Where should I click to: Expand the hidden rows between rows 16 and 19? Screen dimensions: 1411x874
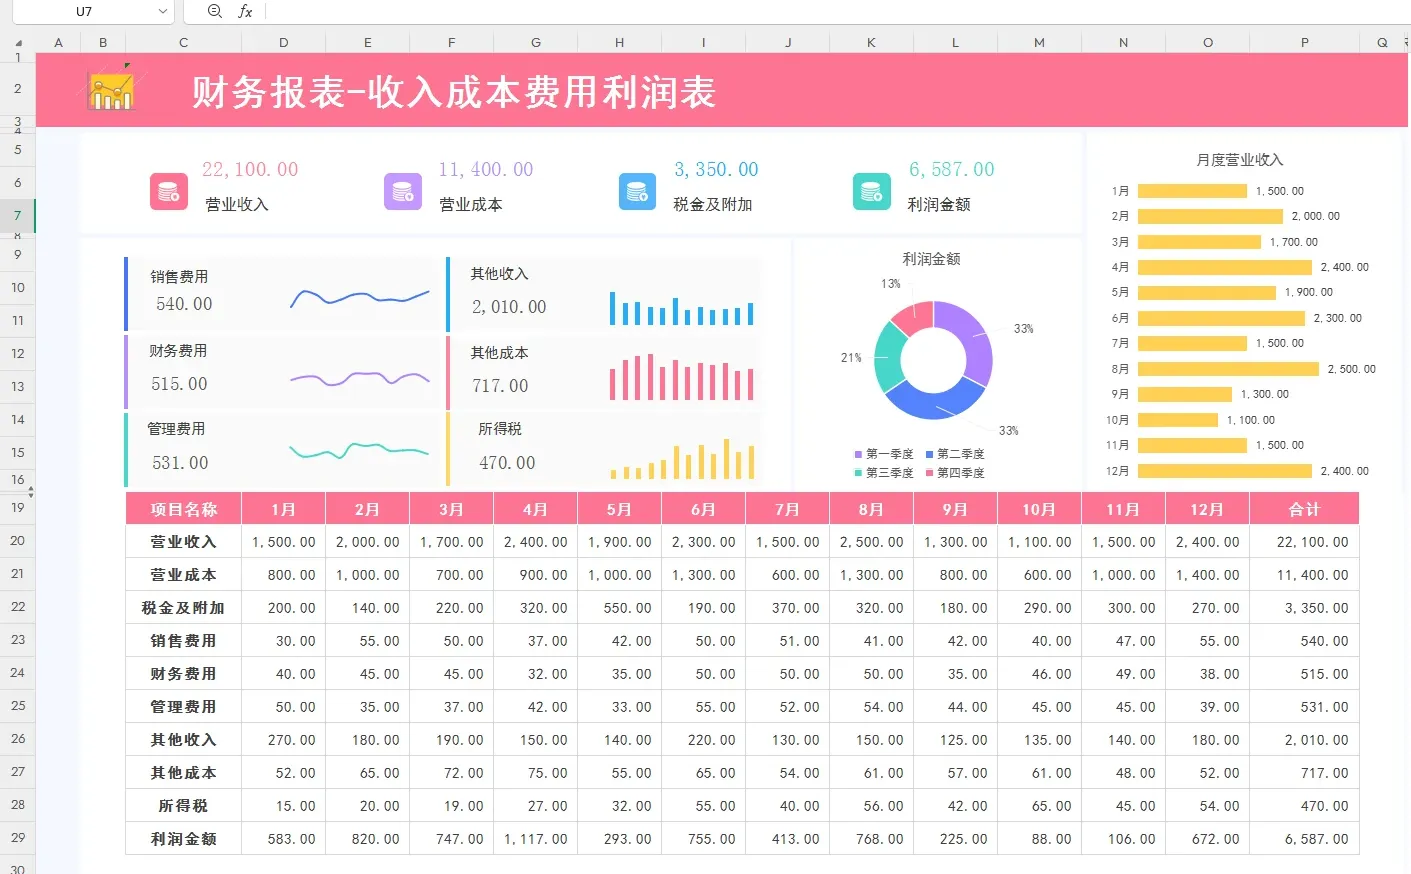31,489
